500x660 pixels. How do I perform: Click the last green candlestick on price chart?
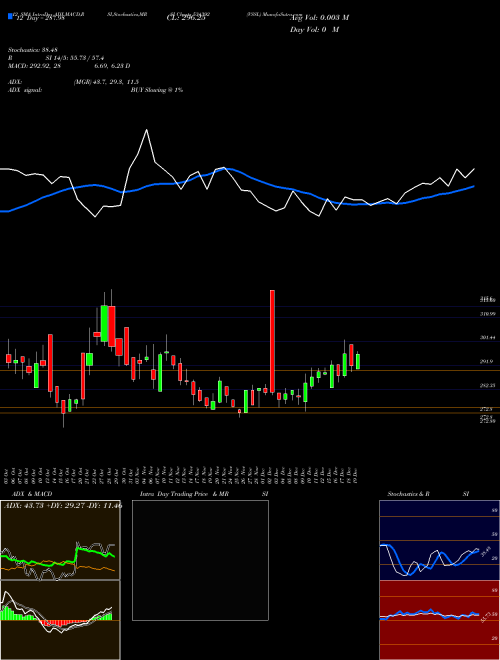pos(358,362)
